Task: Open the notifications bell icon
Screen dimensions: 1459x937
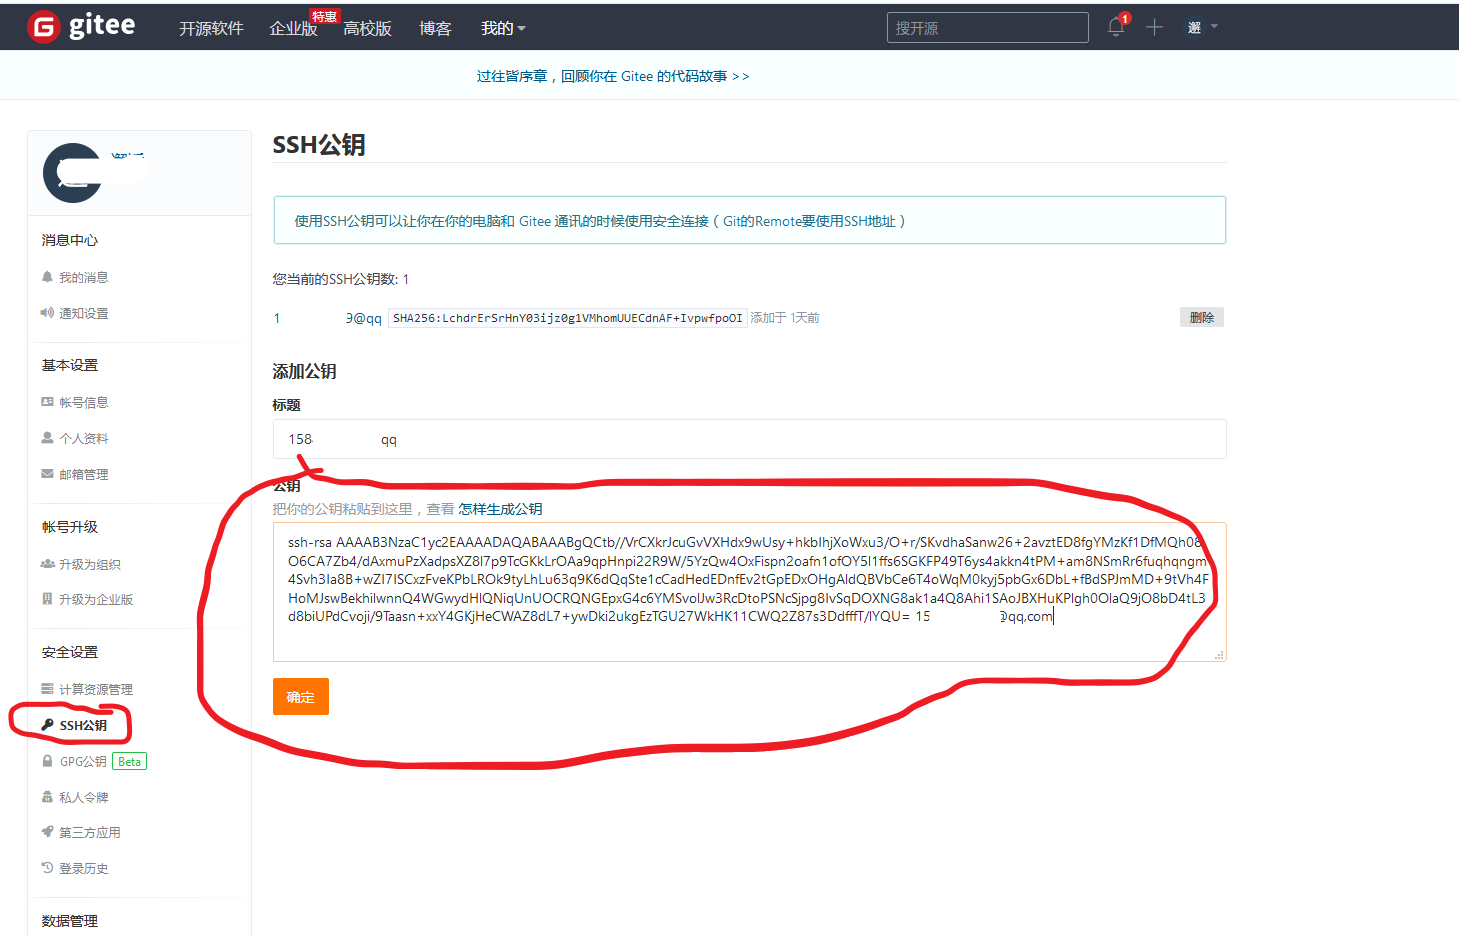Action: tap(1116, 27)
